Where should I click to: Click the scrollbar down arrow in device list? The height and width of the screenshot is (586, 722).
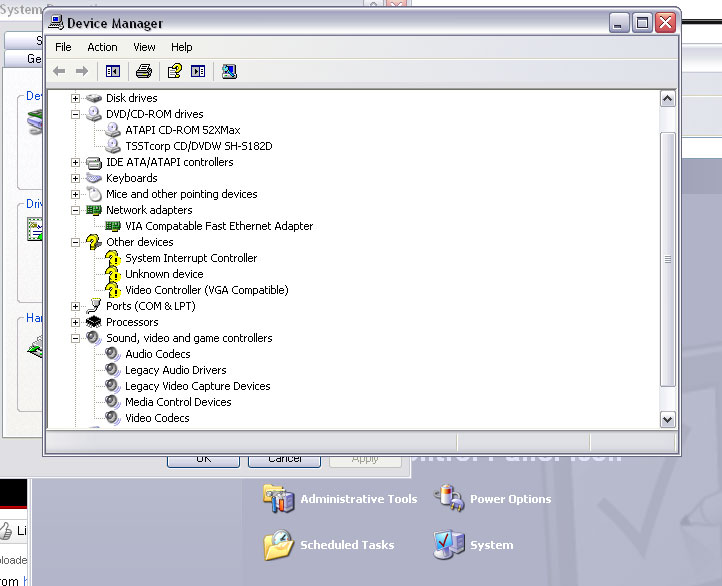(668, 419)
